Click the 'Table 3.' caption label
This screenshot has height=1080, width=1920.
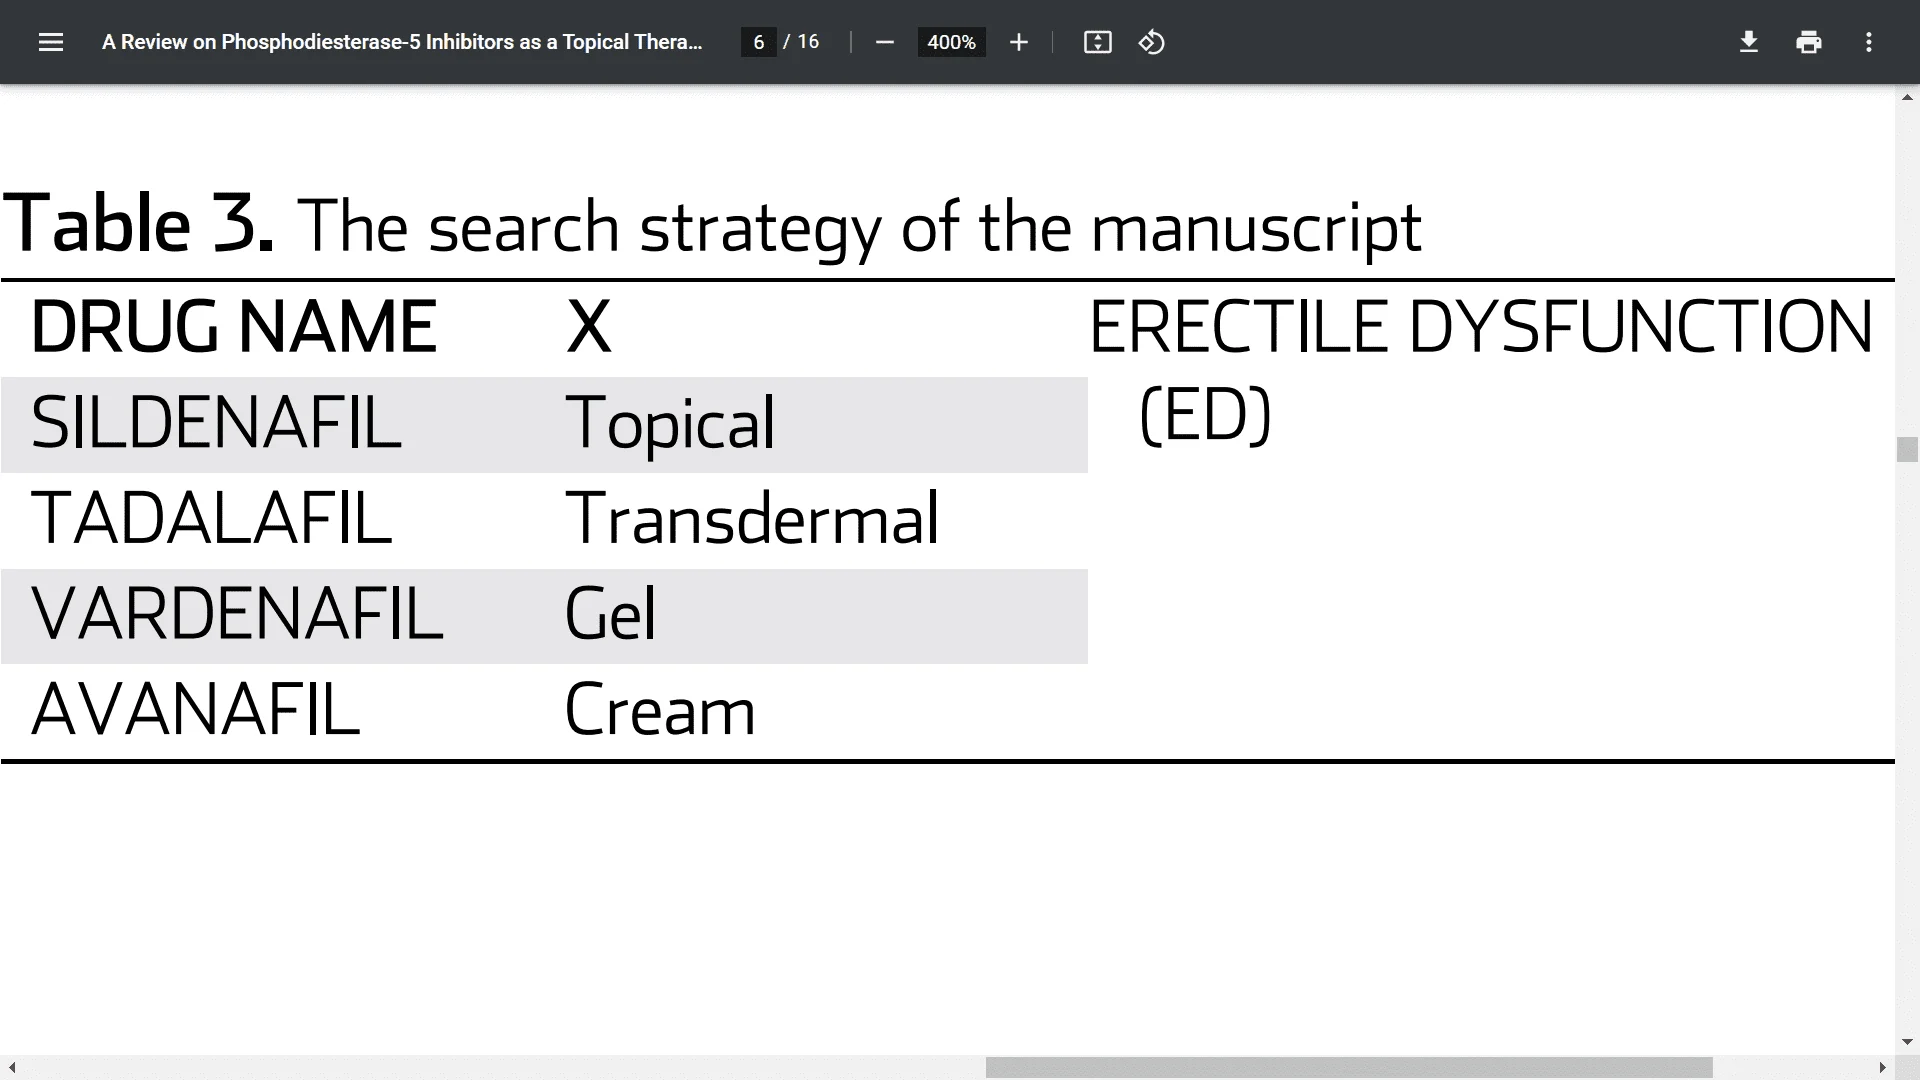pyautogui.click(x=138, y=224)
